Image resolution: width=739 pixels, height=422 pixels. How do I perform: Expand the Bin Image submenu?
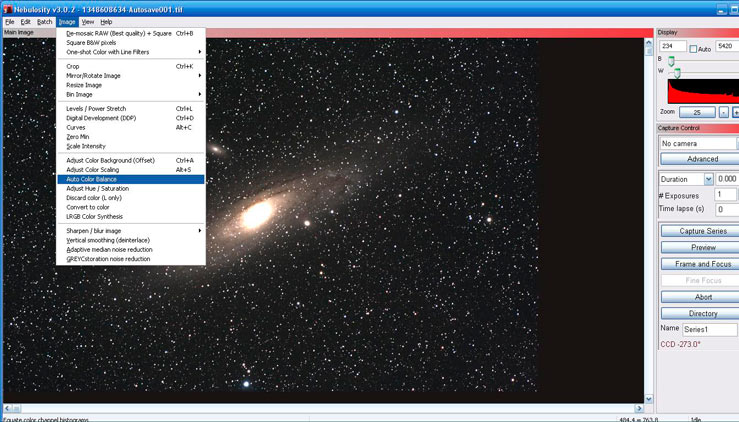131,94
